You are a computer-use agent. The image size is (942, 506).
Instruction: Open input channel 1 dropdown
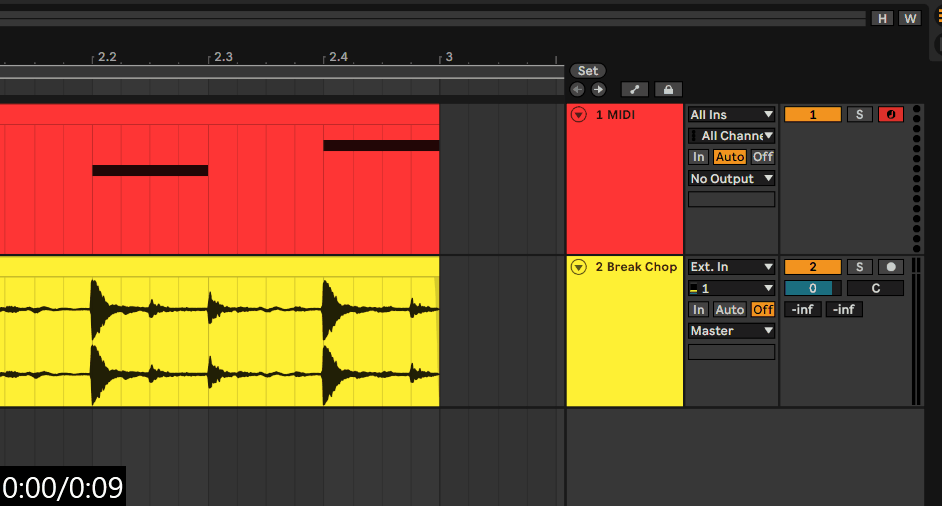point(731,288)
